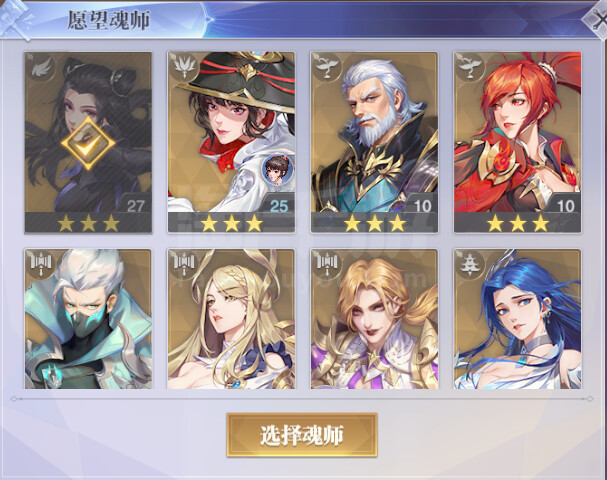
Task: Choose the masked white-haired man card
Action: [x=88, y=319]
